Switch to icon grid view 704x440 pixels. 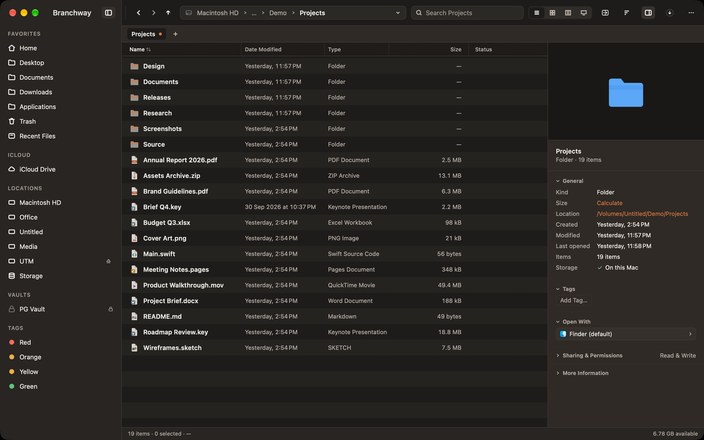coord(552,13)
